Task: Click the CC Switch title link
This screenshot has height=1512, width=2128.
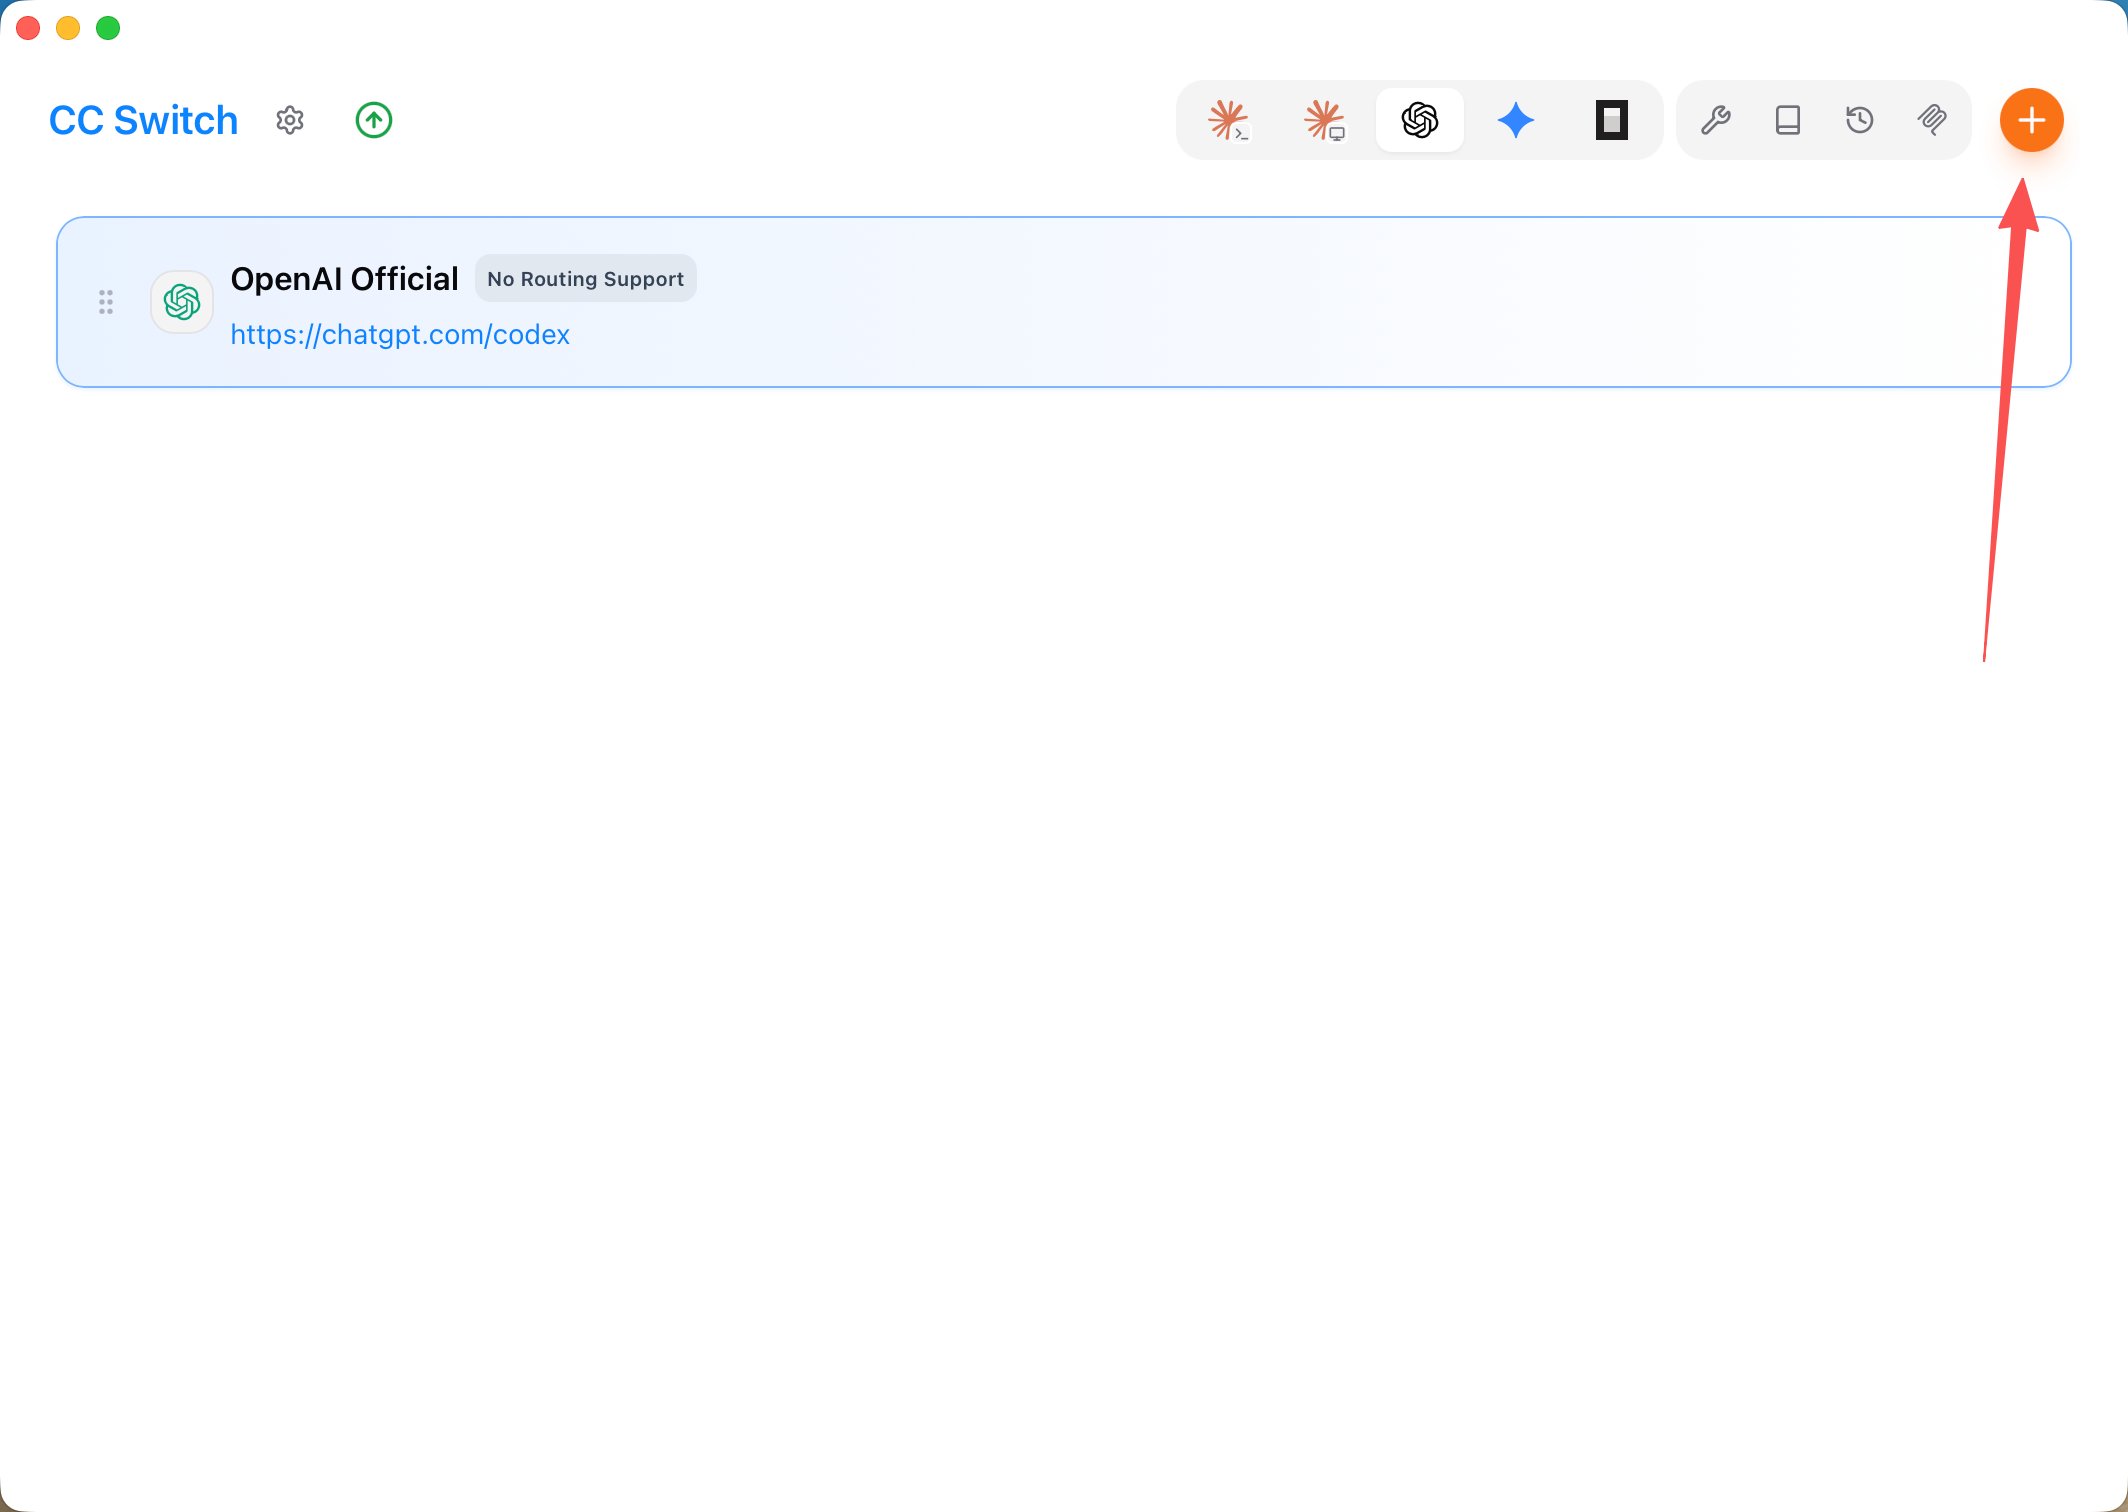Action: tap(143, 120)
